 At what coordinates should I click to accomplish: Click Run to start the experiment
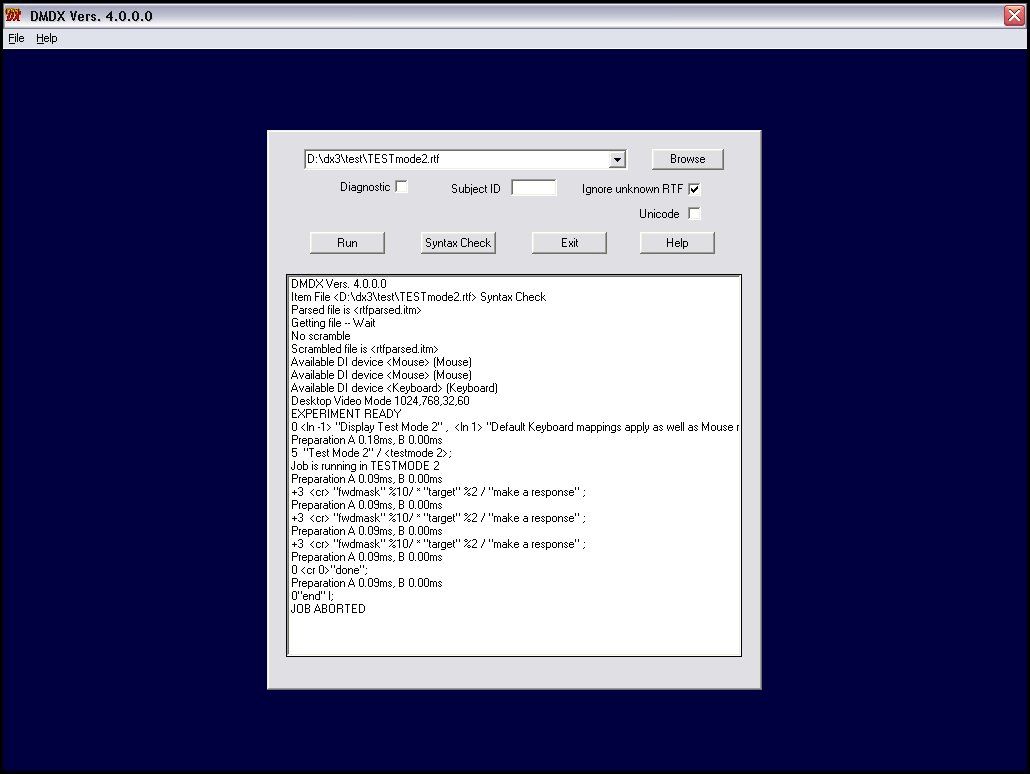347,242
